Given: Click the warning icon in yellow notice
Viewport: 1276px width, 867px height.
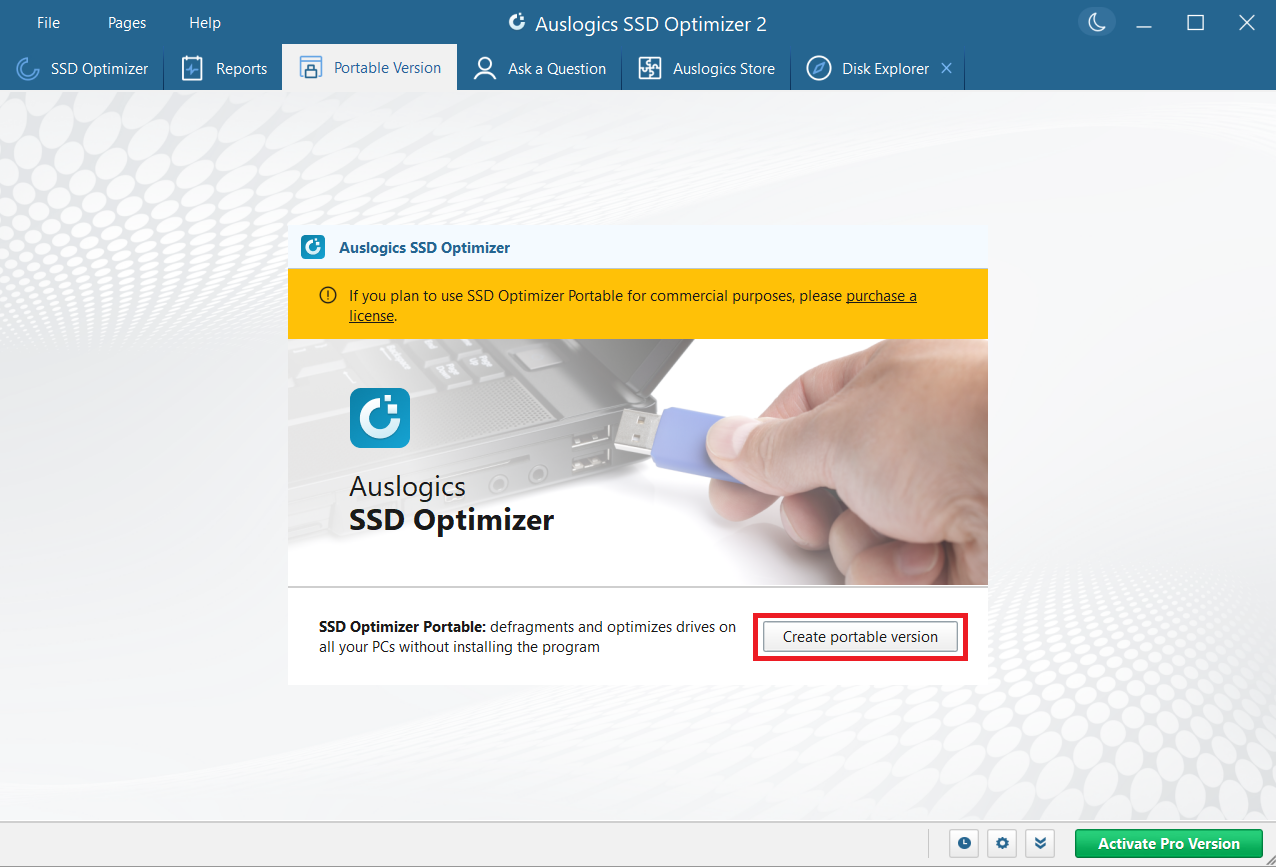Looking at the screenshot, I should [x=327, y=296].
